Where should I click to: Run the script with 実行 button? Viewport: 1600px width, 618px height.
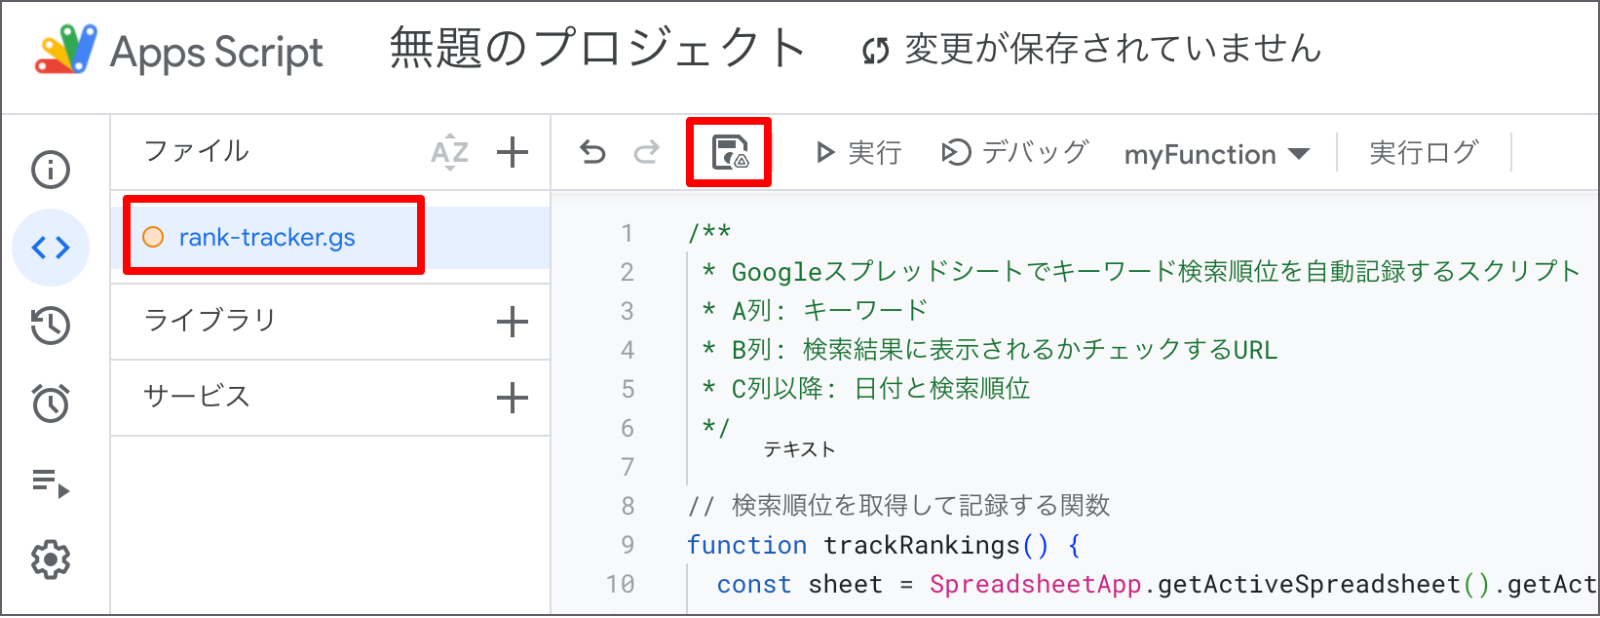859,153
